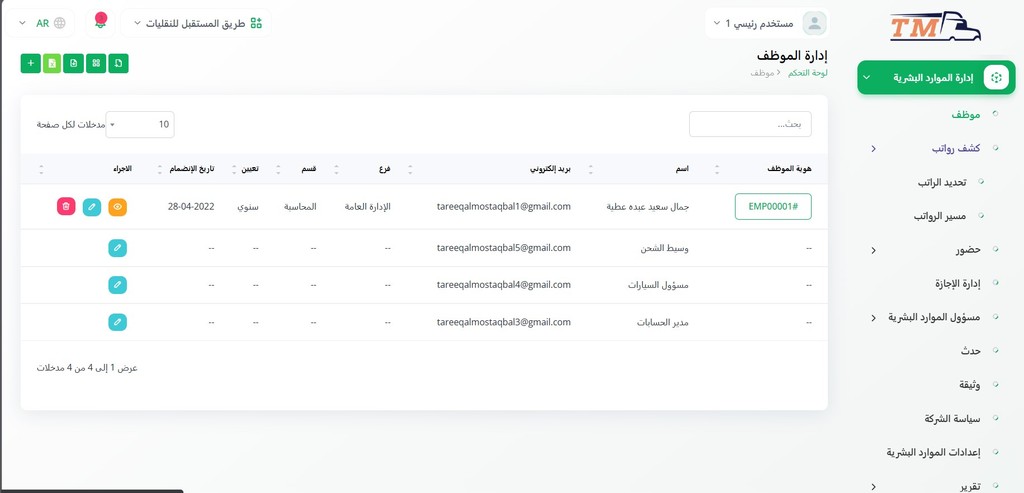Sort table by اسم column header

[x=681, y=169]
